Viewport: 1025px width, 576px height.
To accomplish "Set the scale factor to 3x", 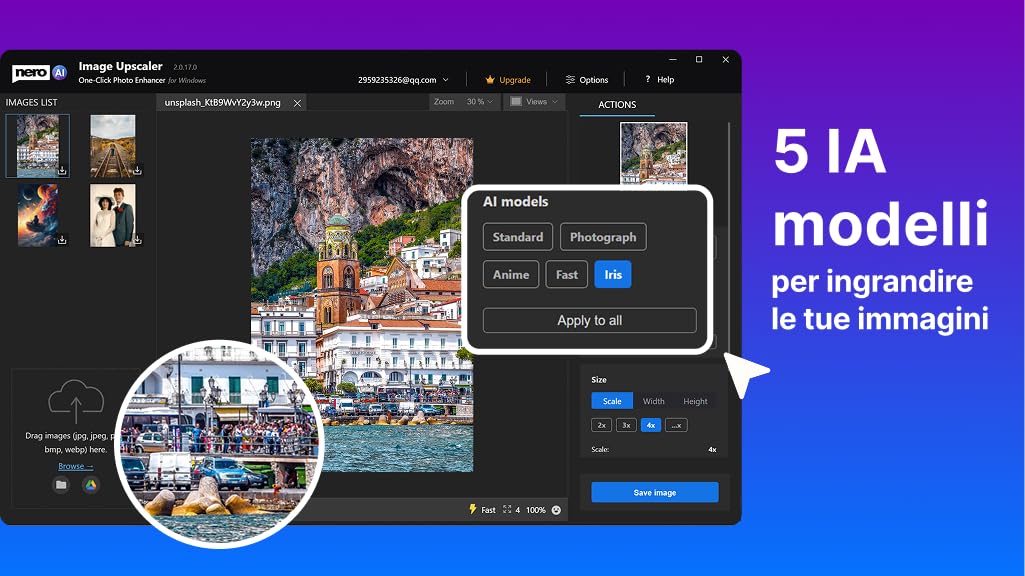I will tap(626, 425).
